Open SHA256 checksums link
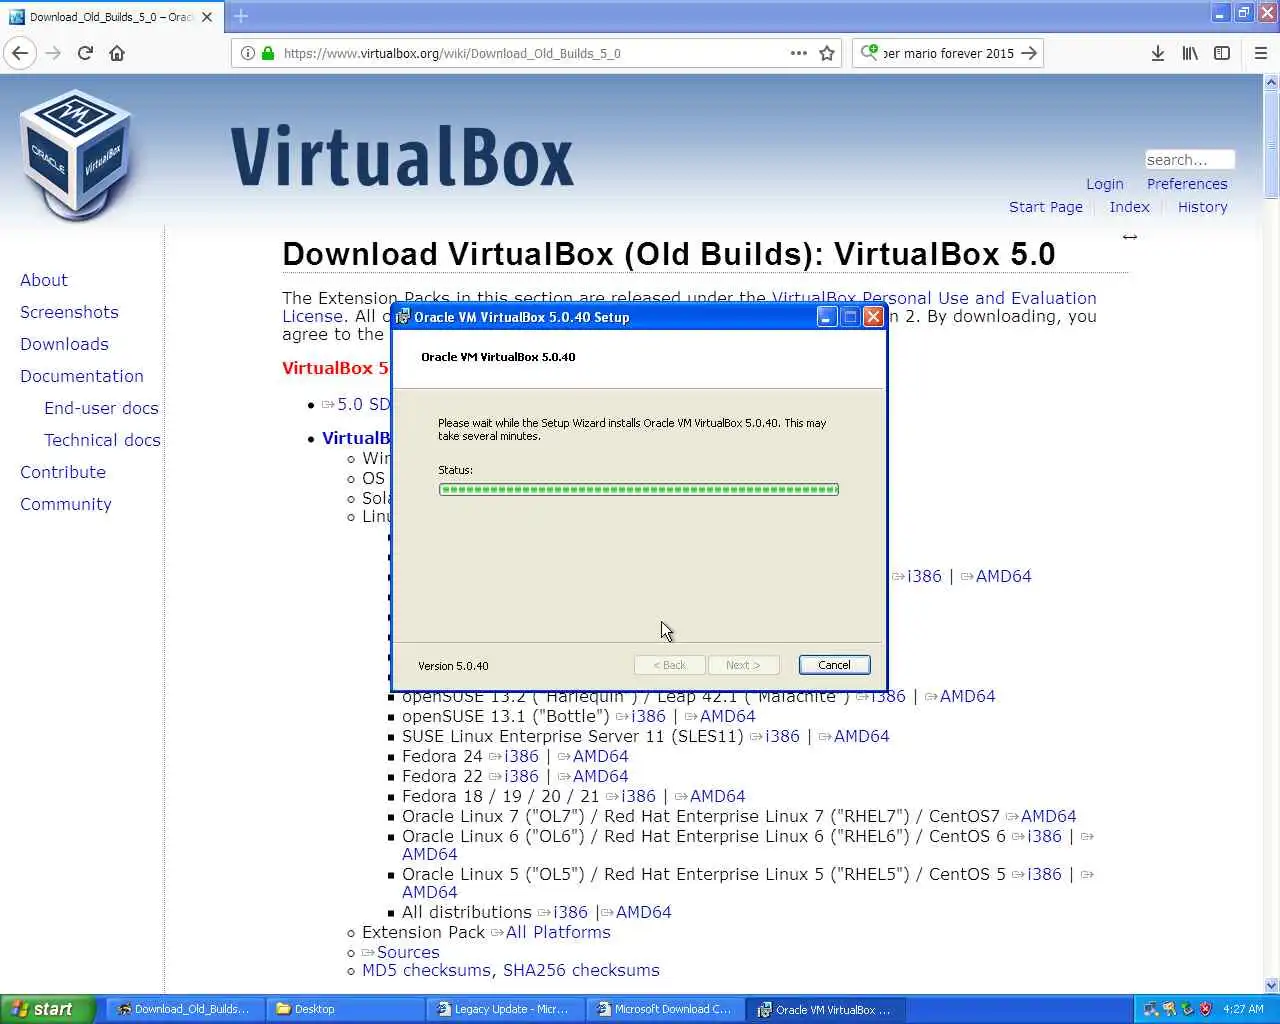The height and width of the screenshot is (1024, 1280). (x=581, y=970)
